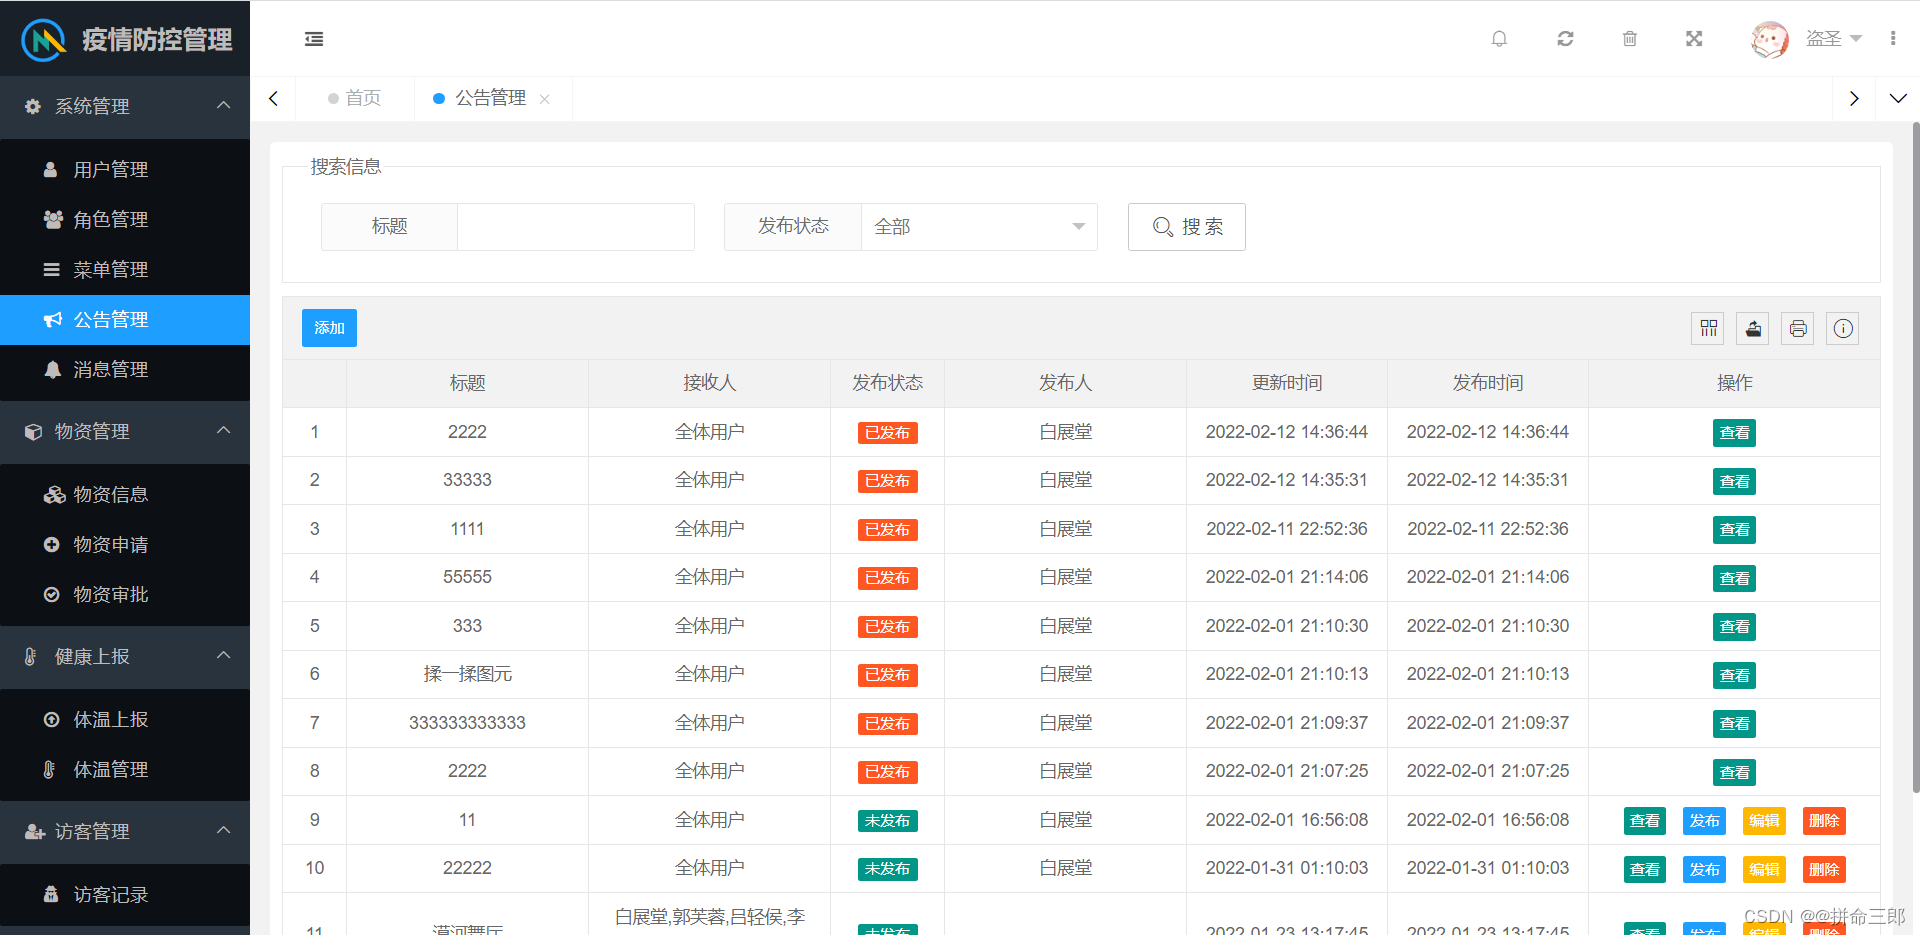This screenshot has width=1920, height=935.
Task: Click the 标题 search input field
Action: tap(575, 227)
